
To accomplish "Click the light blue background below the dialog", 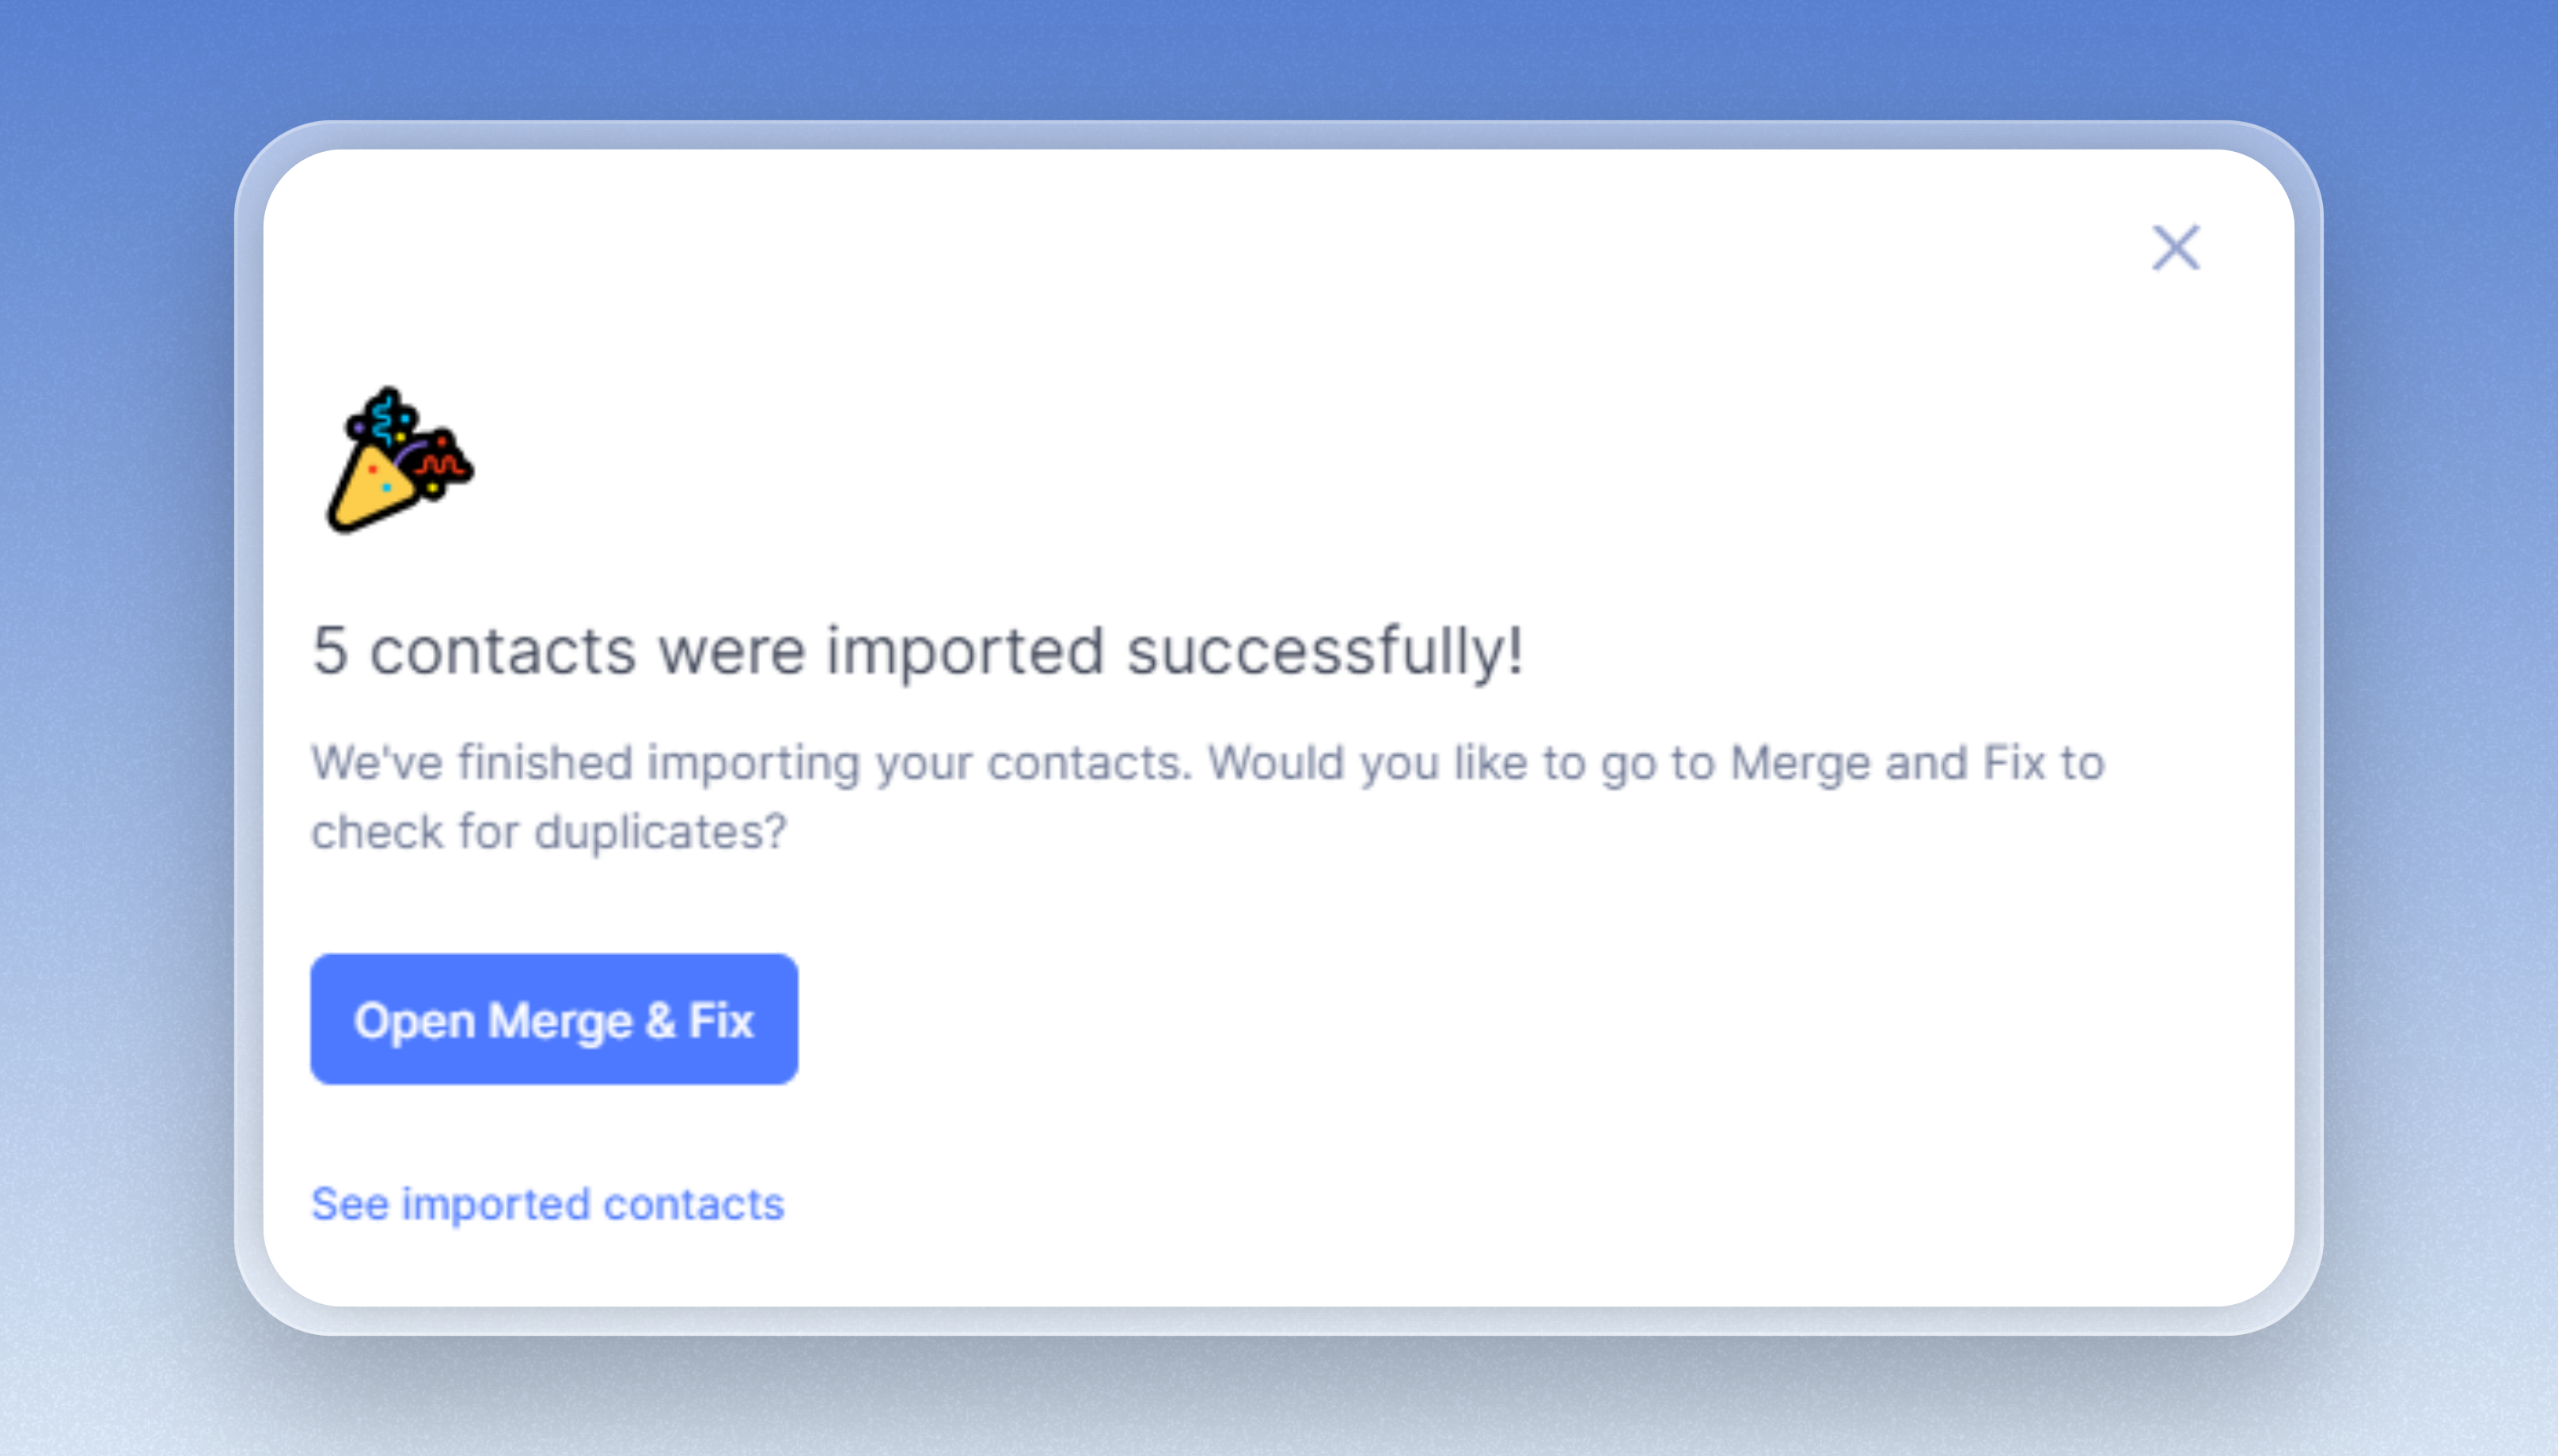I will [x=1278, y=1400].
